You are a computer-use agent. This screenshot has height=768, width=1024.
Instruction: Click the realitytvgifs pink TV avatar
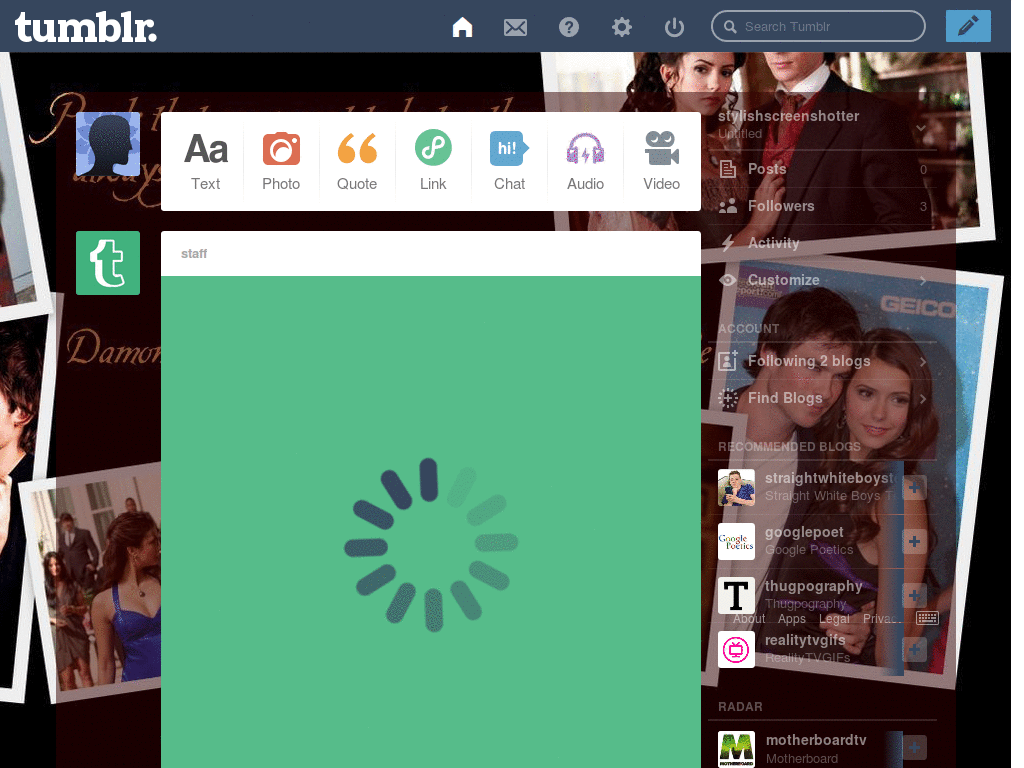(x=736, y=650)
